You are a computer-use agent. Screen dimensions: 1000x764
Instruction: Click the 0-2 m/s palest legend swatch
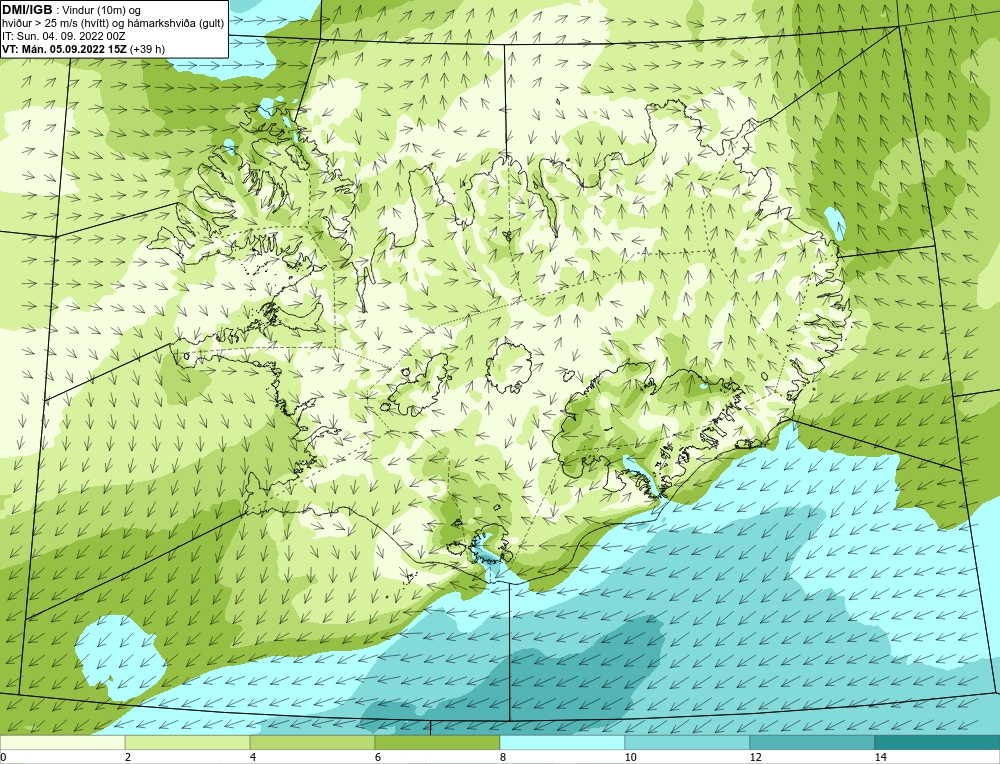pos(62,742)
